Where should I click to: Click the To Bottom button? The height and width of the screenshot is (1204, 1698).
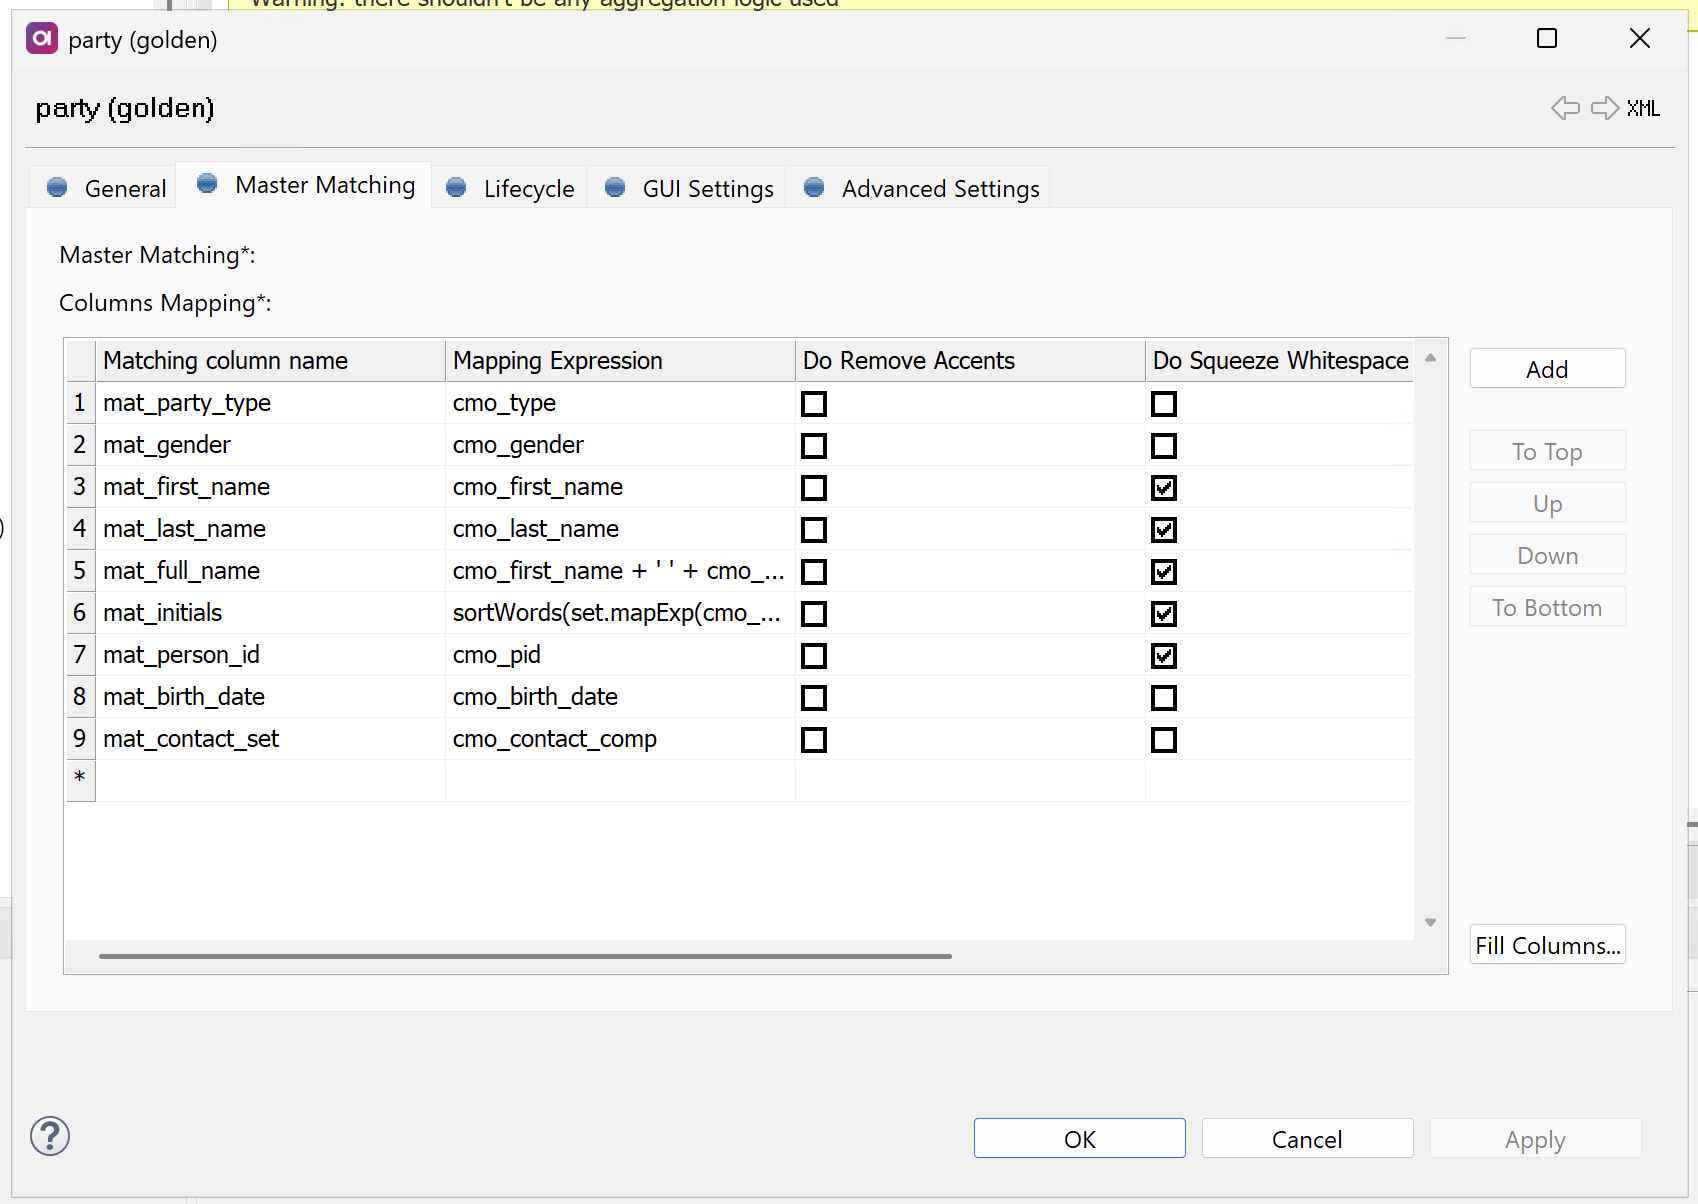[x=1546, y=606]
